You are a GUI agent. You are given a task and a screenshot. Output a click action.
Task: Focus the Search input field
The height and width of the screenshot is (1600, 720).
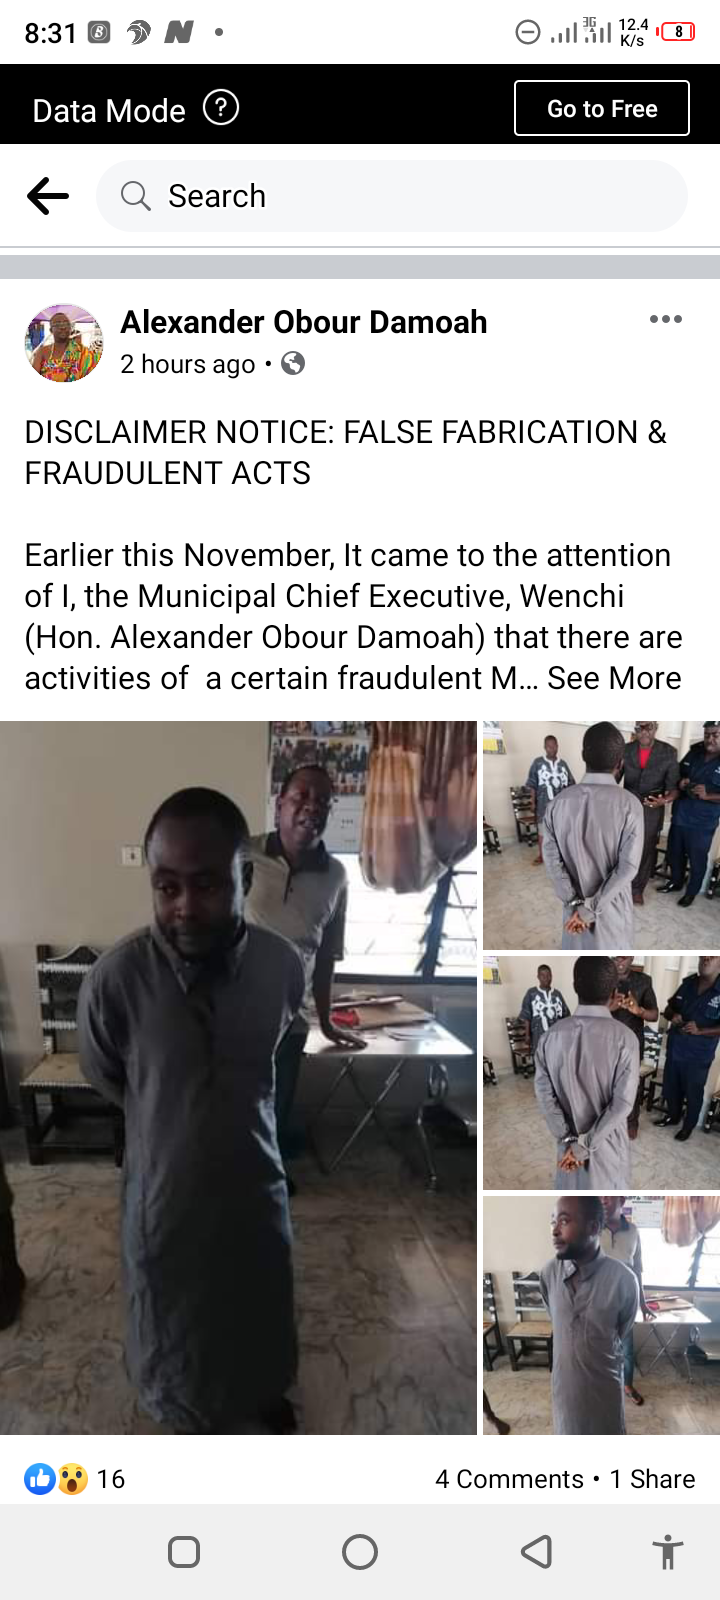pos(392,196)
